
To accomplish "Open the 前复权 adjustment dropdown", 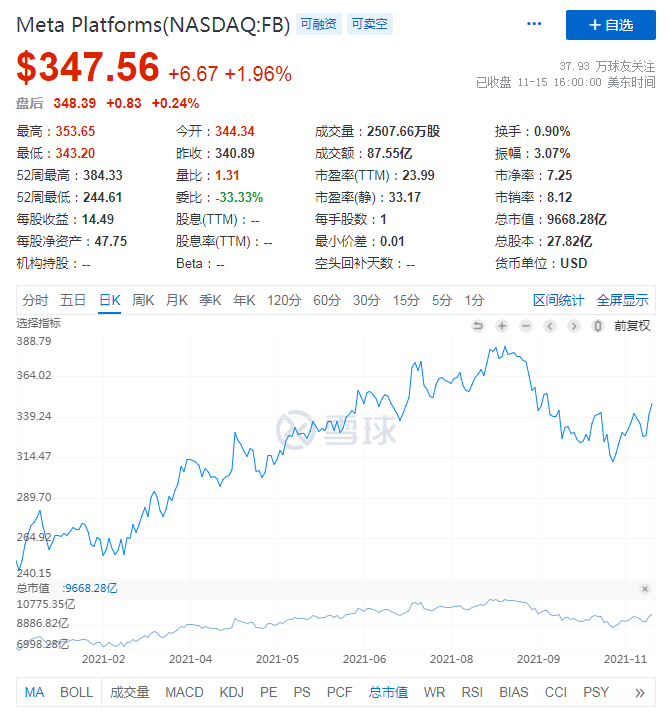I will coord(632,326).
